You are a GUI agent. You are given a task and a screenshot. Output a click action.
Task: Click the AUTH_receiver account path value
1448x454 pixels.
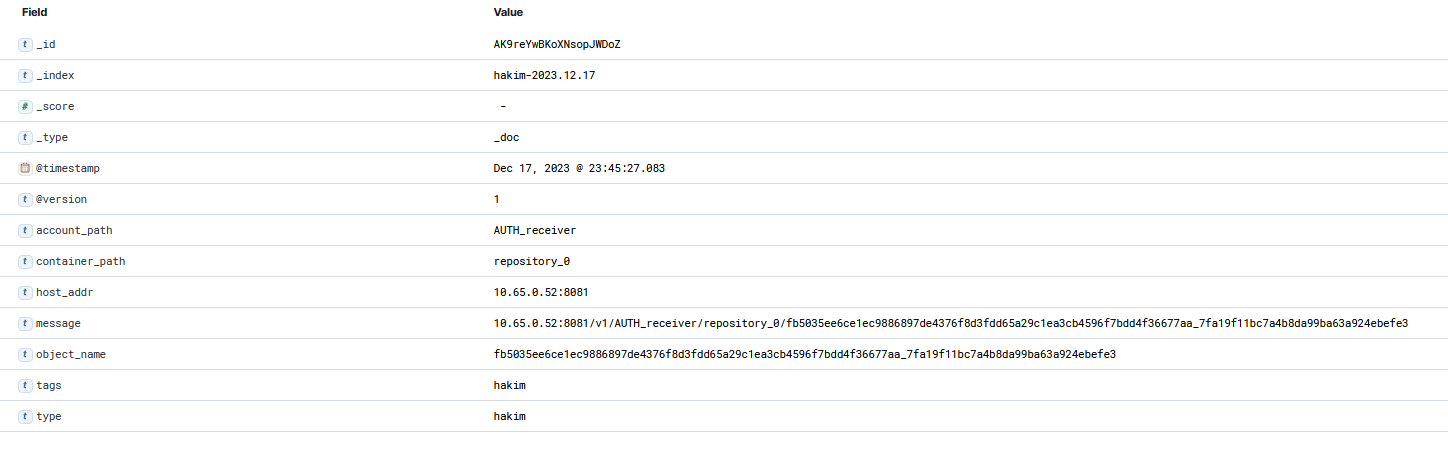coord(535,231)
